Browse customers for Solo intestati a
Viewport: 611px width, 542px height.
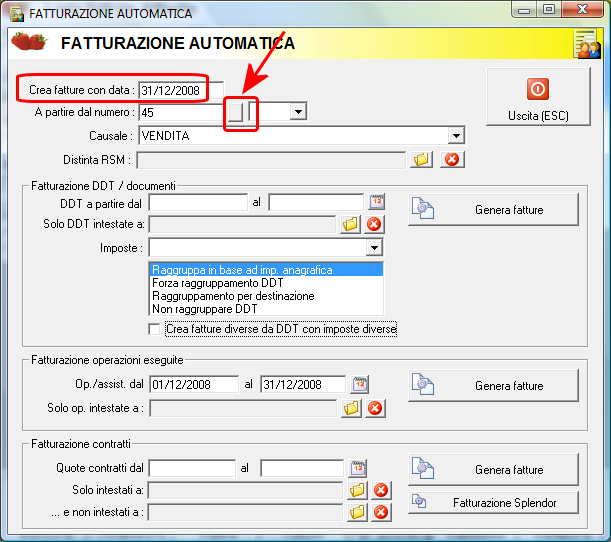357,490
